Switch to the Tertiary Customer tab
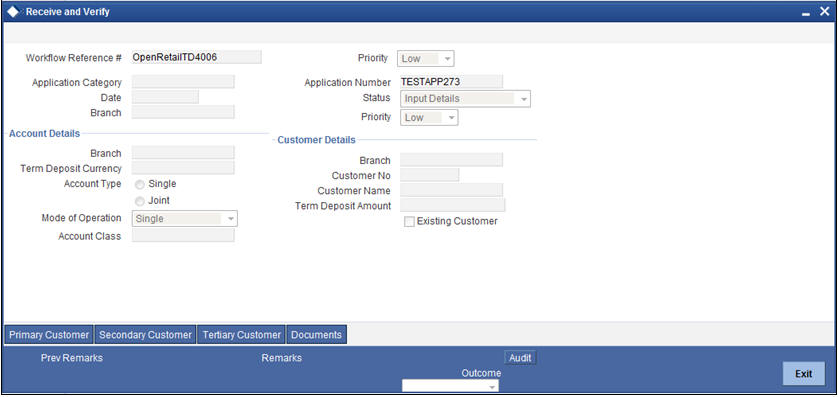This screenshot has width=838, height=397. click(242, 335)
